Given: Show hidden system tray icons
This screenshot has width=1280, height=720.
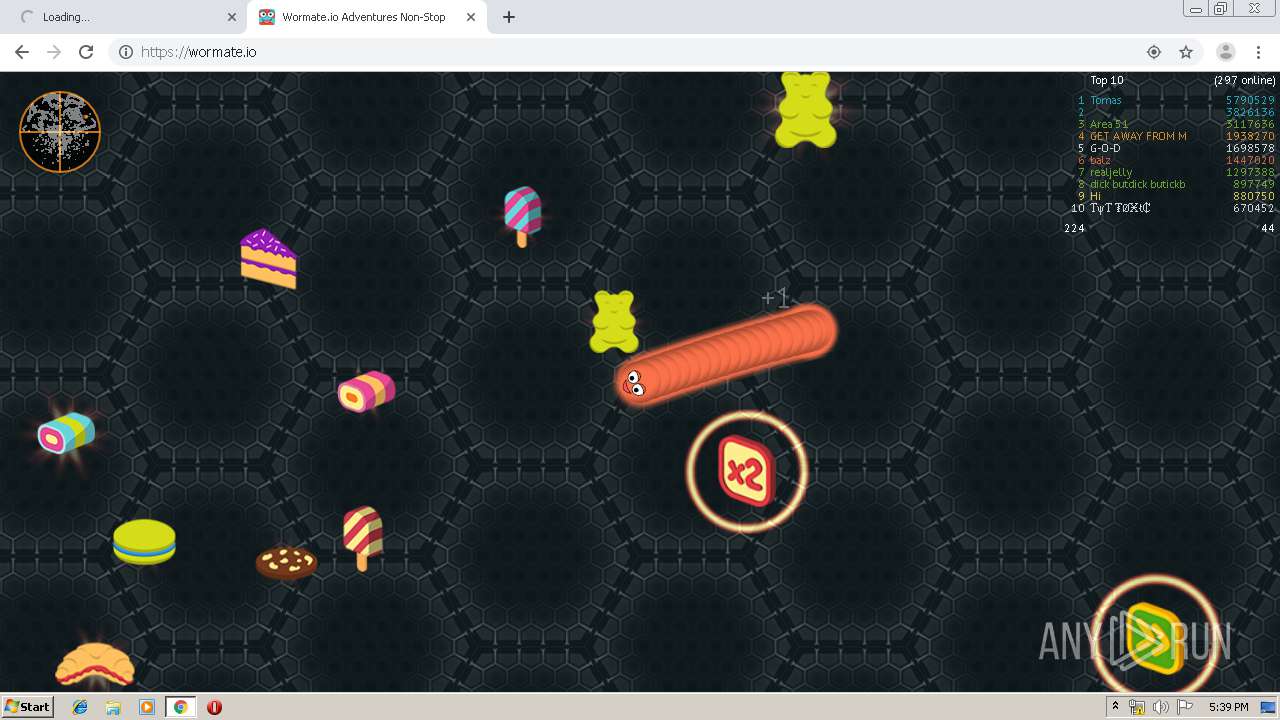Looking at the screenshot, I should 1115,707.
